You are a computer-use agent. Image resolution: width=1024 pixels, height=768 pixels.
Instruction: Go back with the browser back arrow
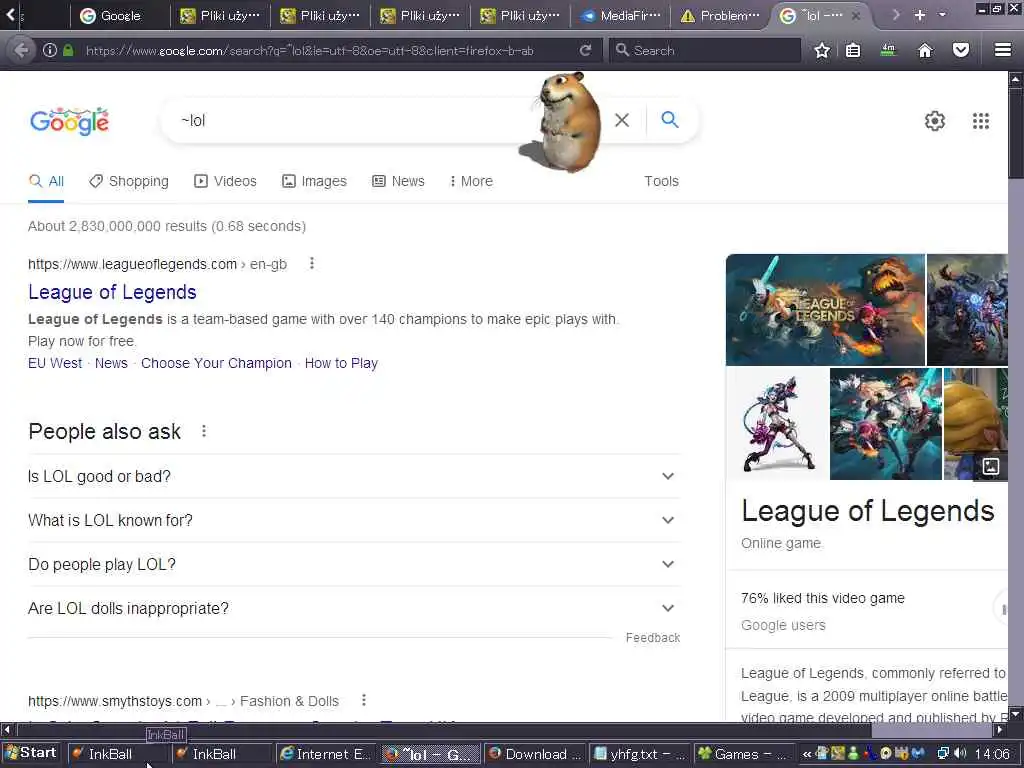(x=21, y=50)
